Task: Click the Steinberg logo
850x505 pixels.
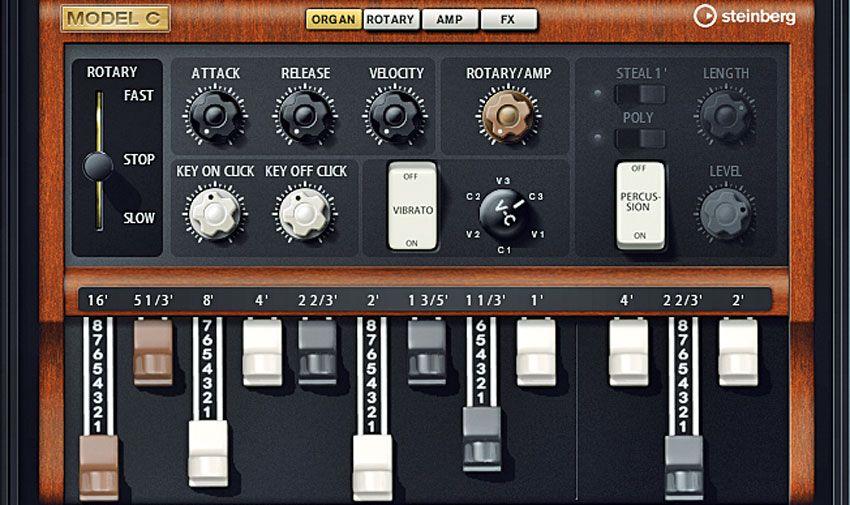Action: point(745,16)
